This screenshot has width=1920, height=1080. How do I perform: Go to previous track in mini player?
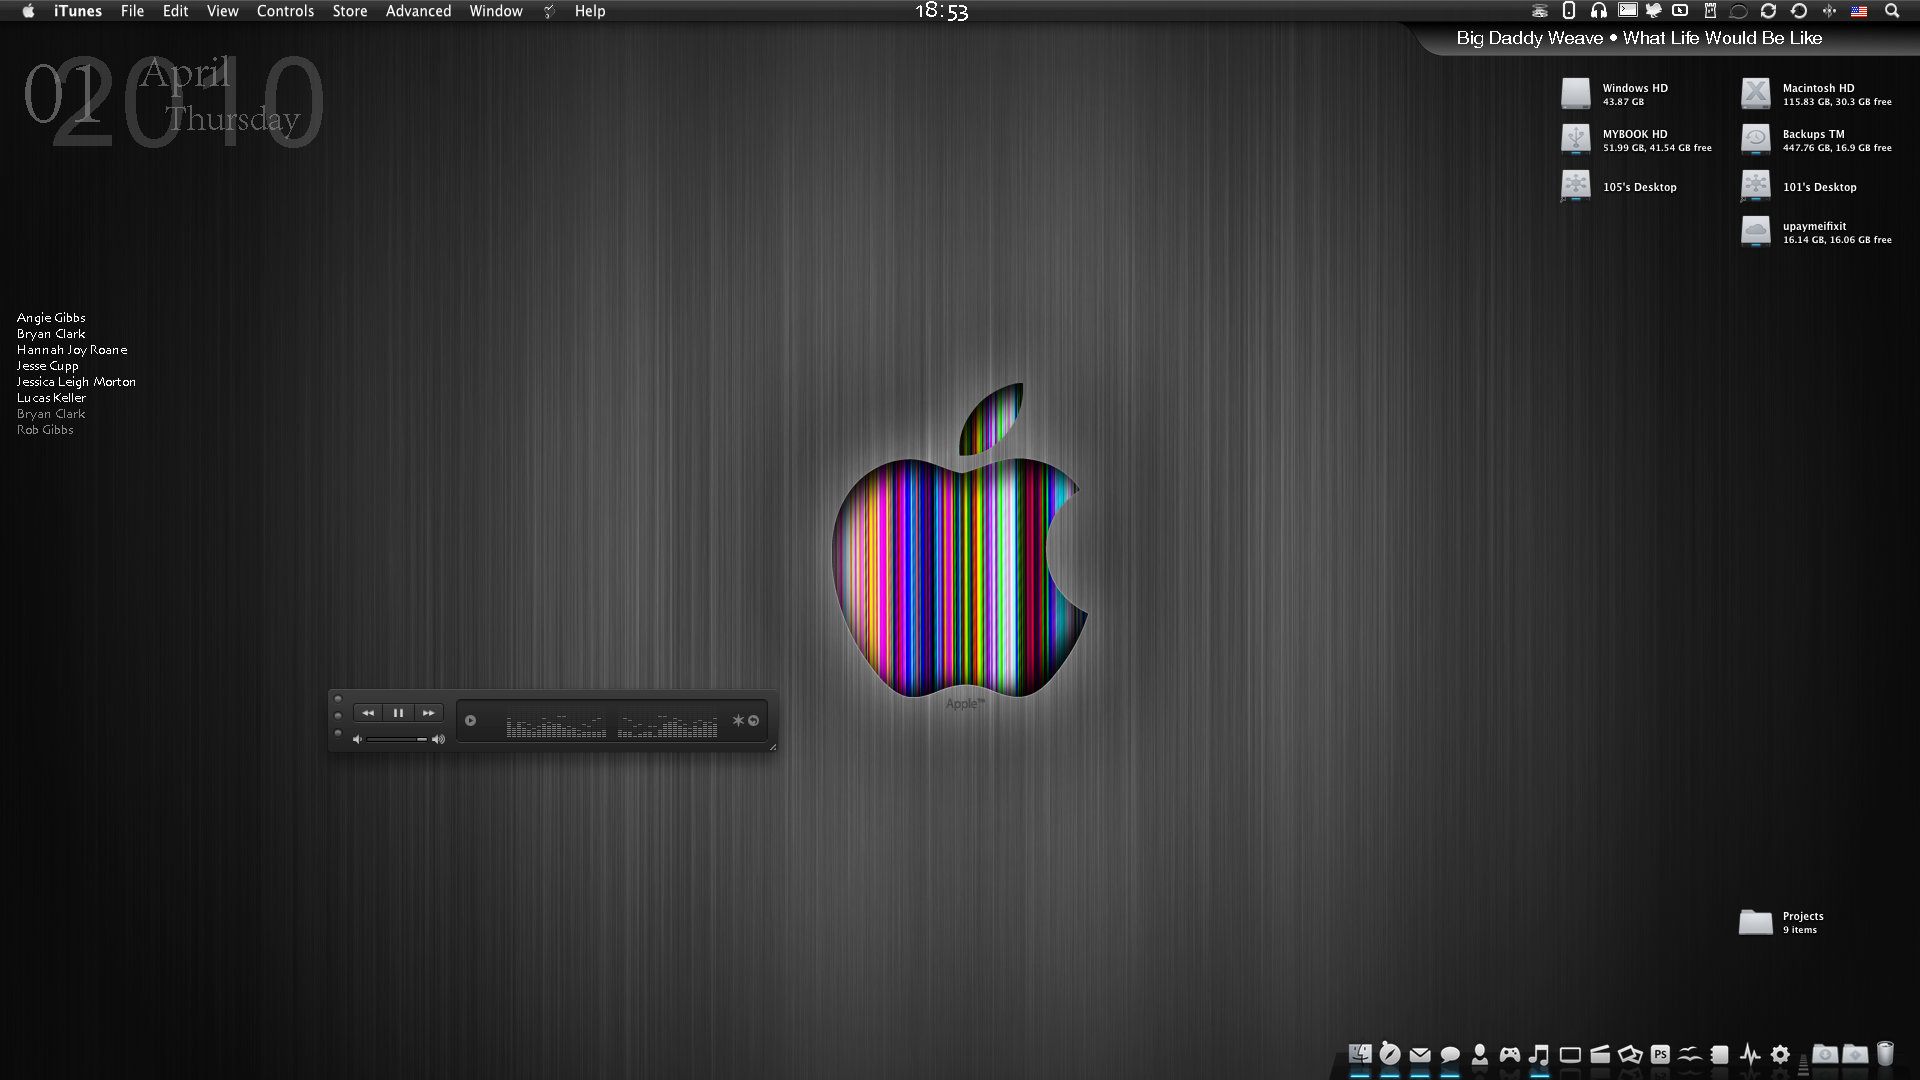pos(368,713)
